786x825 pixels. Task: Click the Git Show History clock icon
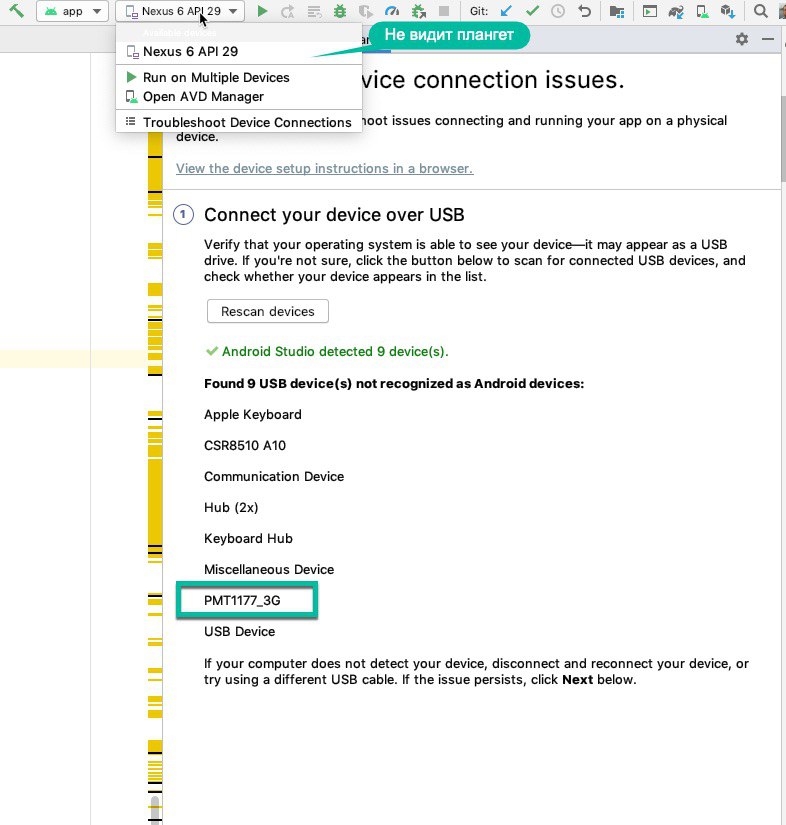click(x=558, y=11)
